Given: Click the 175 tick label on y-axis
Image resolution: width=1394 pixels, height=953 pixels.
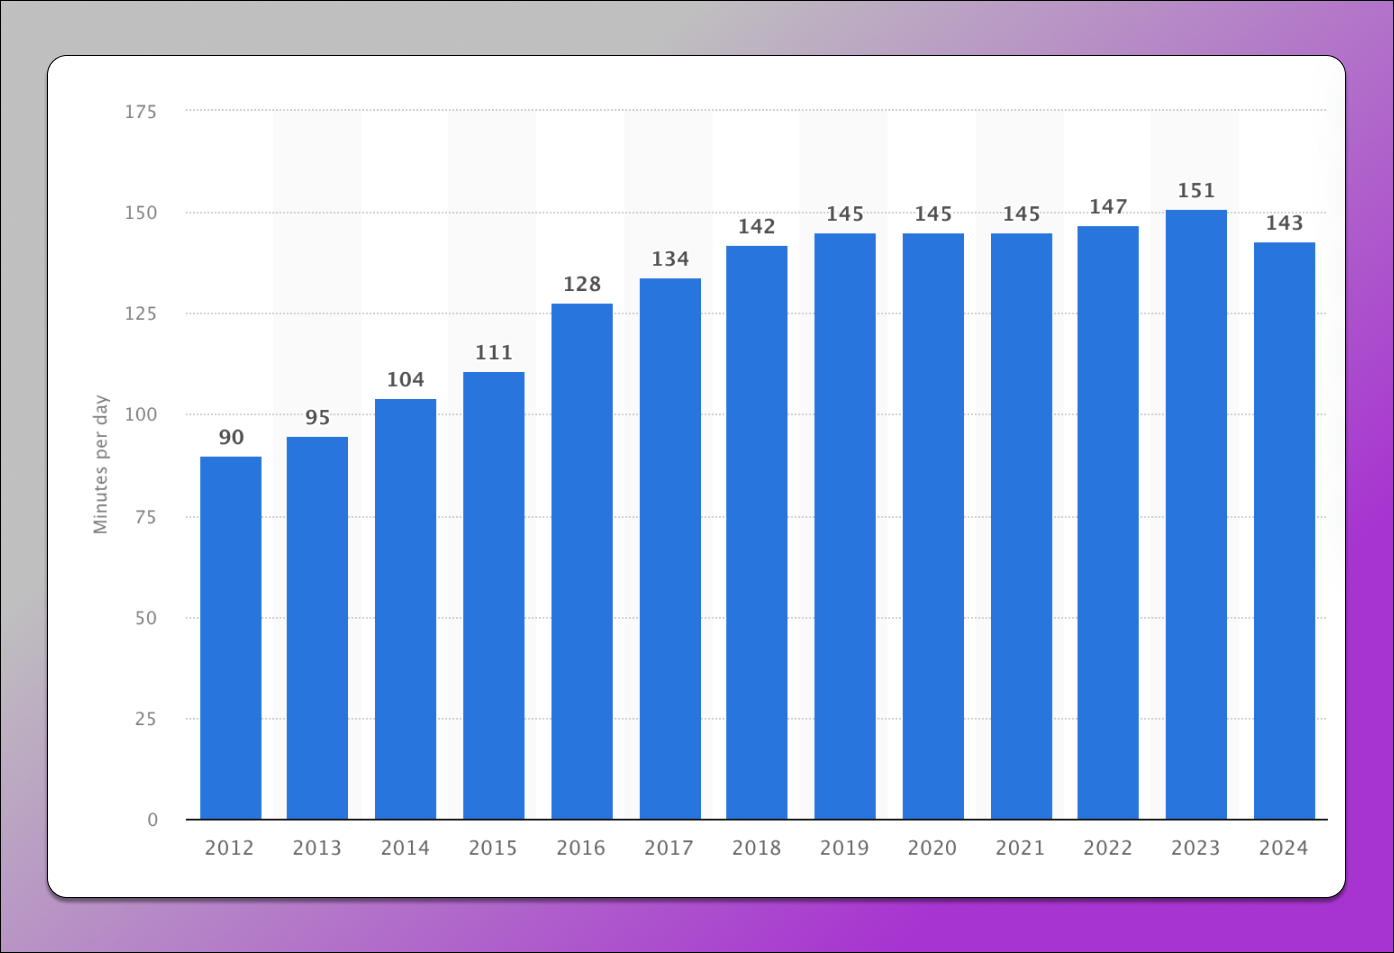Looking at the screenshot, I should point(141,112).
